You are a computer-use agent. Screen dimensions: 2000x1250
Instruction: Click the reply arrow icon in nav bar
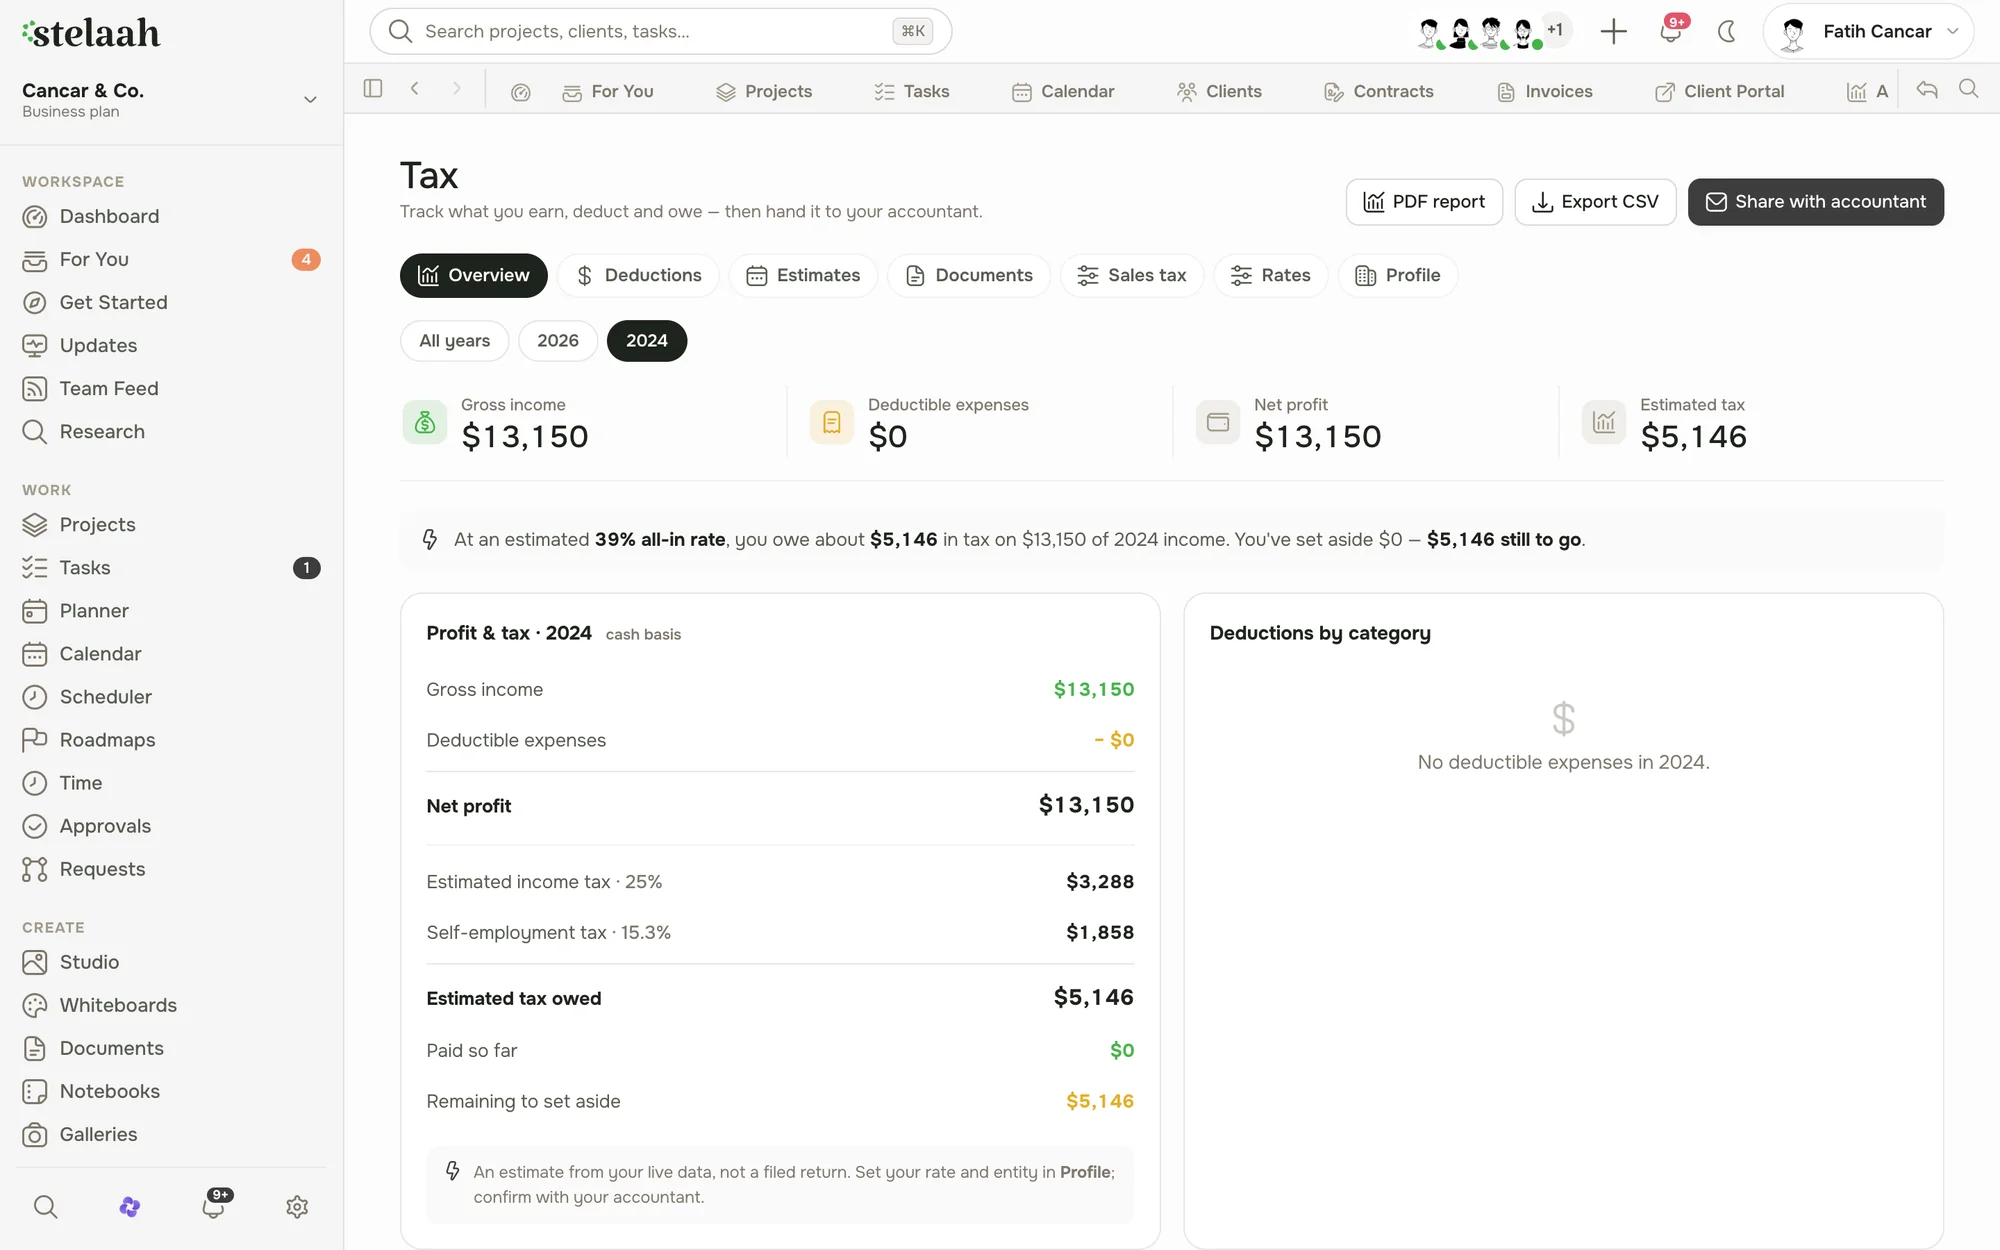[x=1927, y=89]
